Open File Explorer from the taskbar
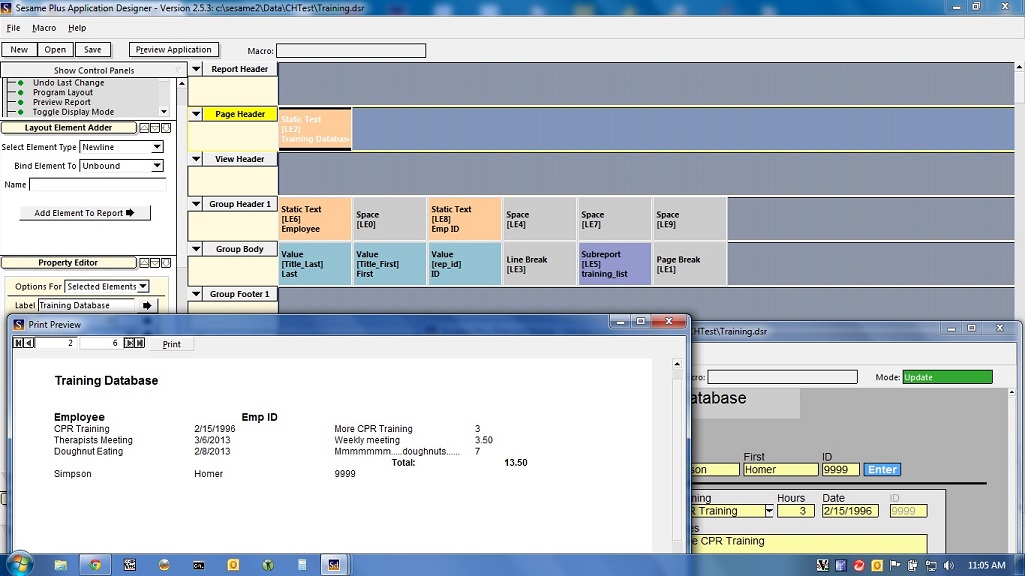The height and width of the screenshot is (576, 1025). pyautogui.click(x=61, y=565)
